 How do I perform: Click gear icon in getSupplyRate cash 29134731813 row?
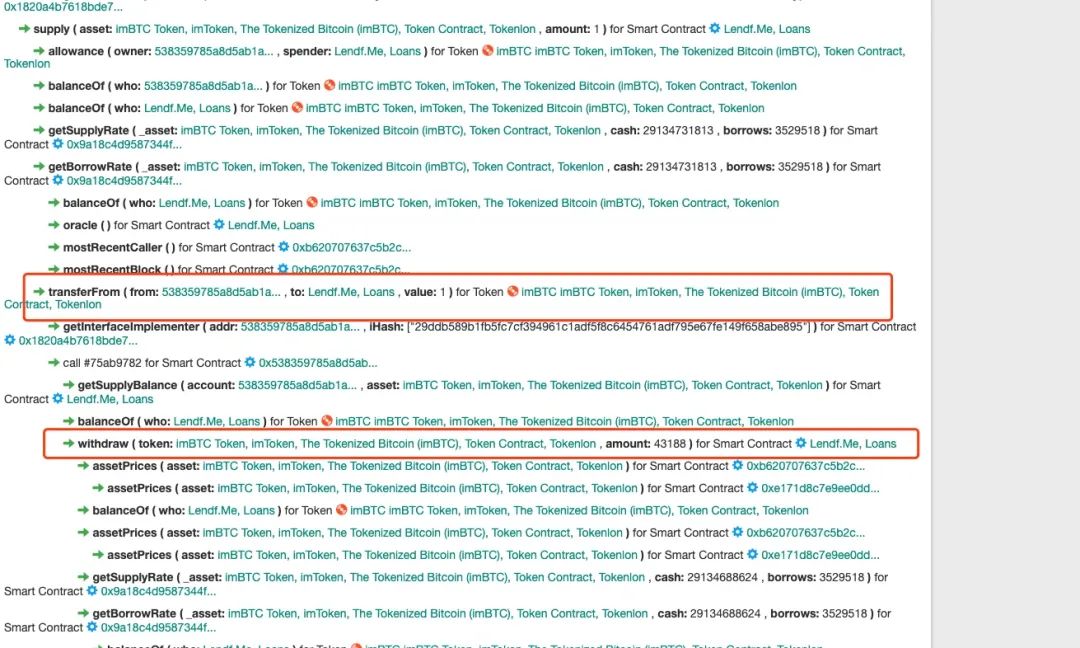[x=58, y=144]
